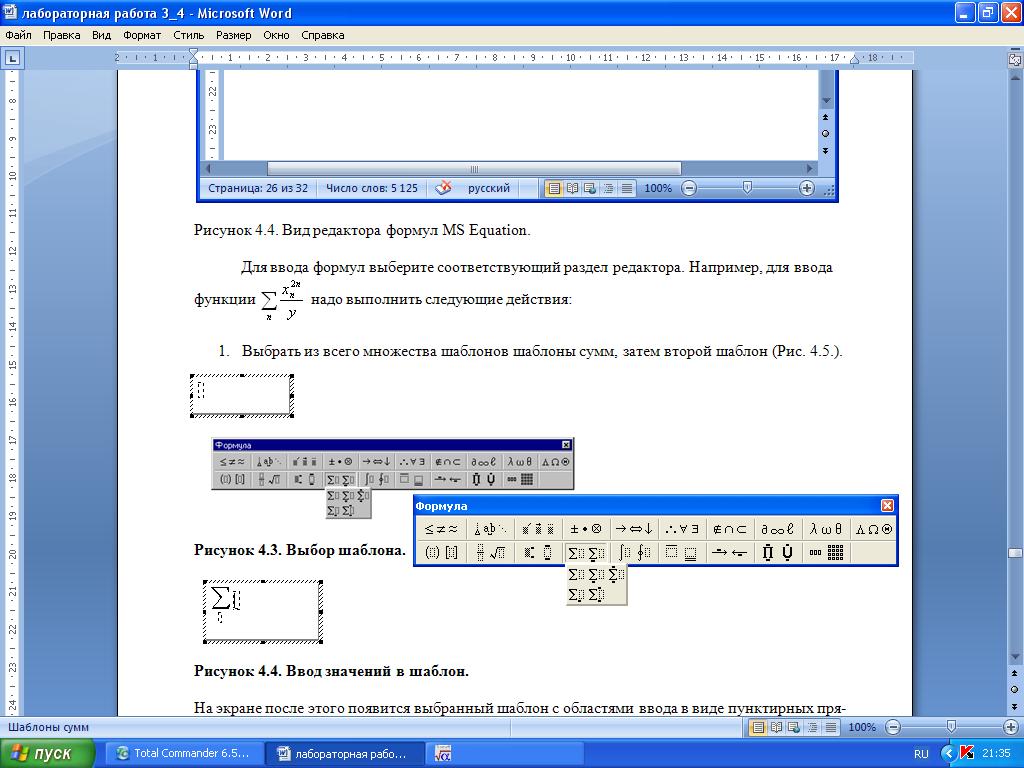Open embellishments palette in Формула toolbar
The image size is (1024, 768).
539,529
